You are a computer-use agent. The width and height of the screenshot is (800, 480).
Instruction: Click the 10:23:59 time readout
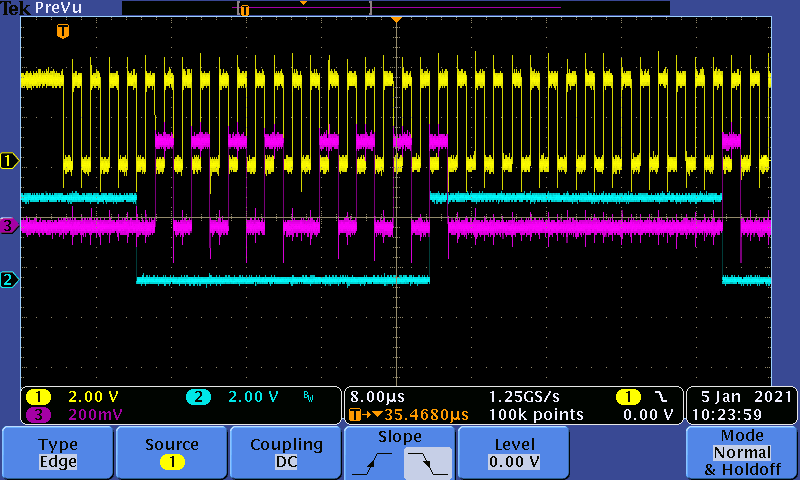coord(727,415)
